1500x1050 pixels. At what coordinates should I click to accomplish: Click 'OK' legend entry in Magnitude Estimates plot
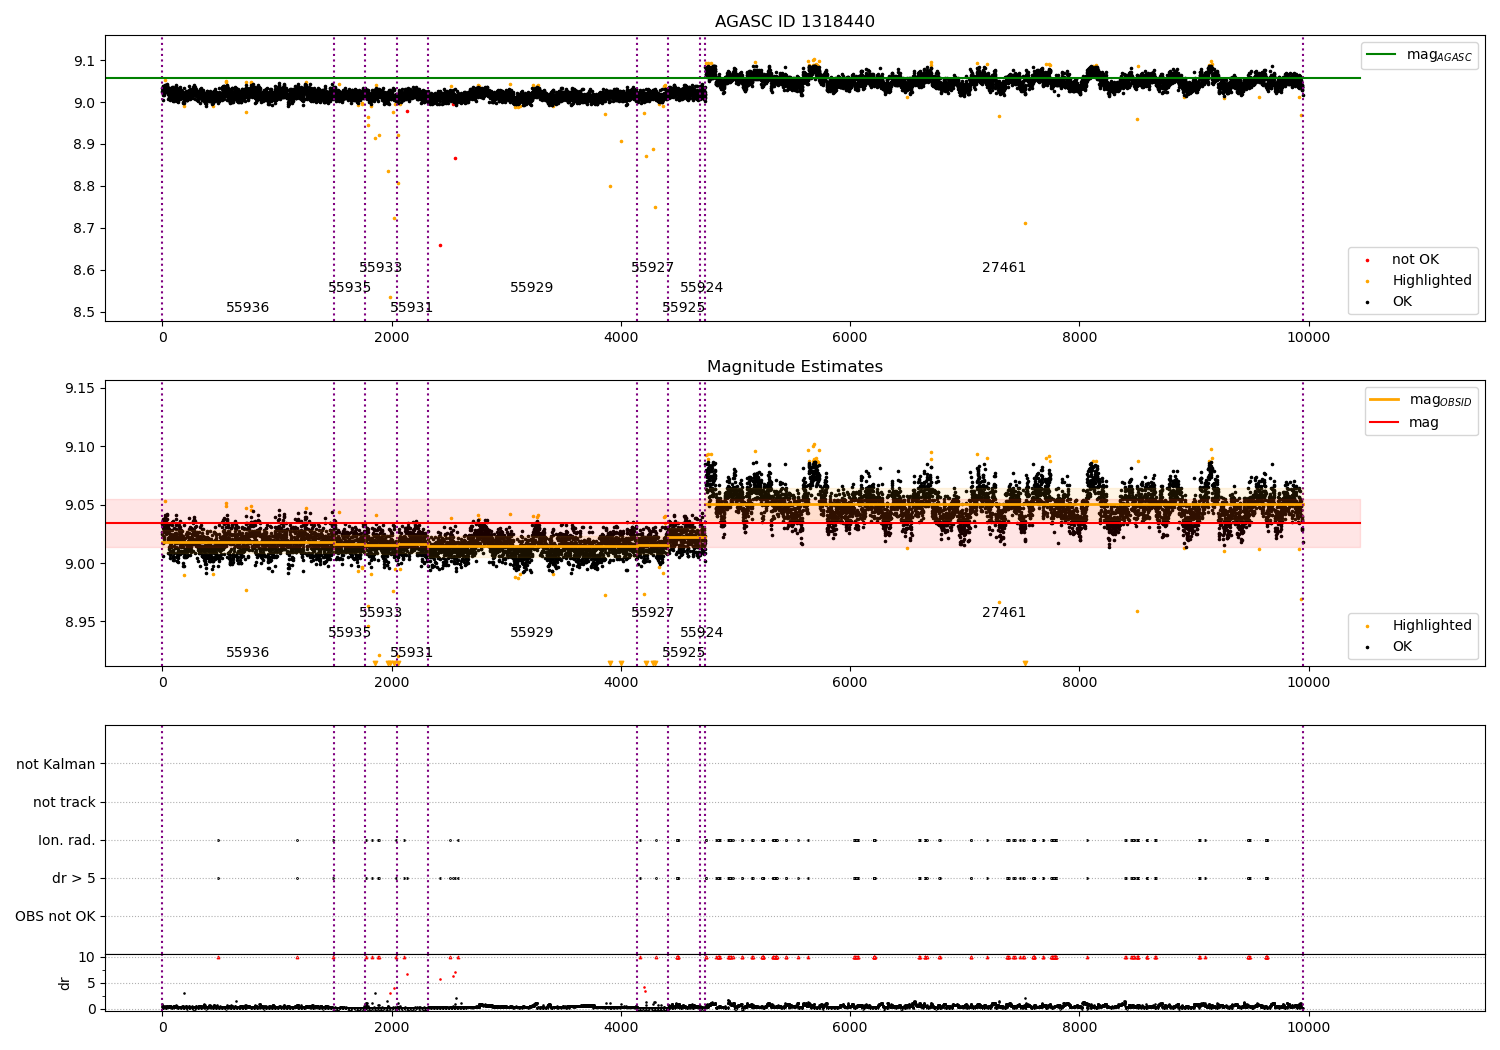(1402, 647)
